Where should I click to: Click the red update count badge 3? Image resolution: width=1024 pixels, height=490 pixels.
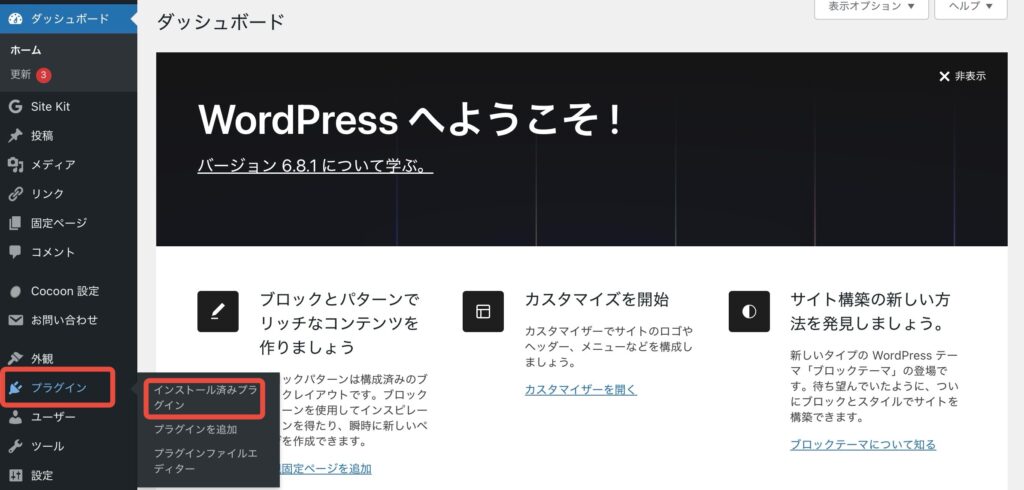point(43,75)
